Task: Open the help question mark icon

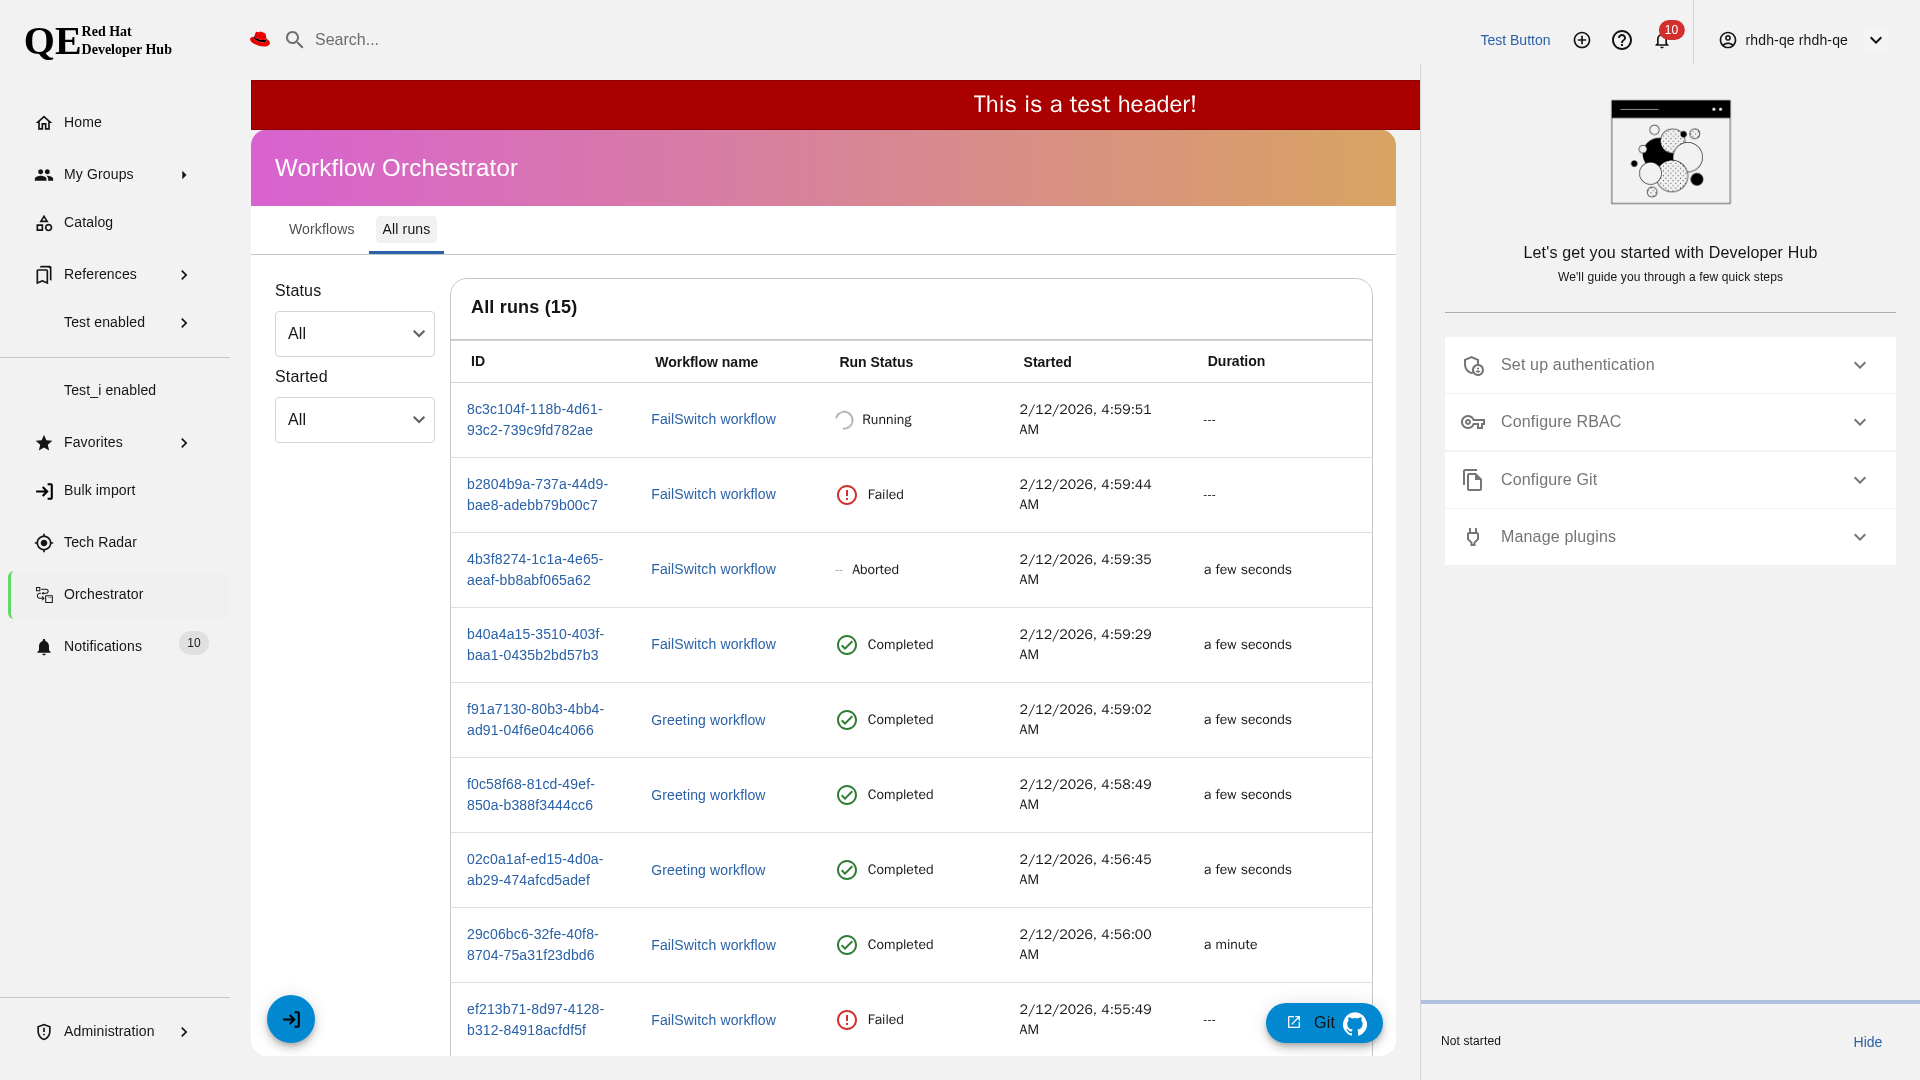Action: pos(1621,40)
